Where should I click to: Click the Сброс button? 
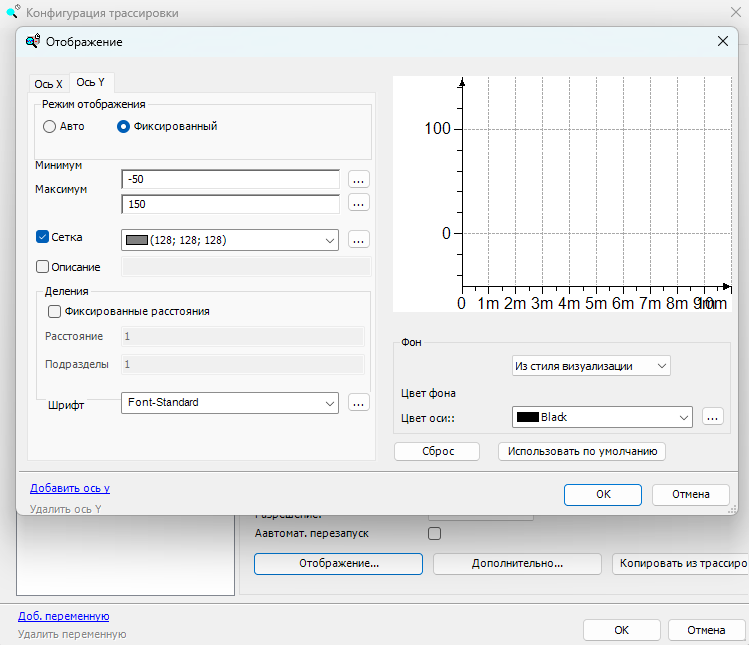438,451
